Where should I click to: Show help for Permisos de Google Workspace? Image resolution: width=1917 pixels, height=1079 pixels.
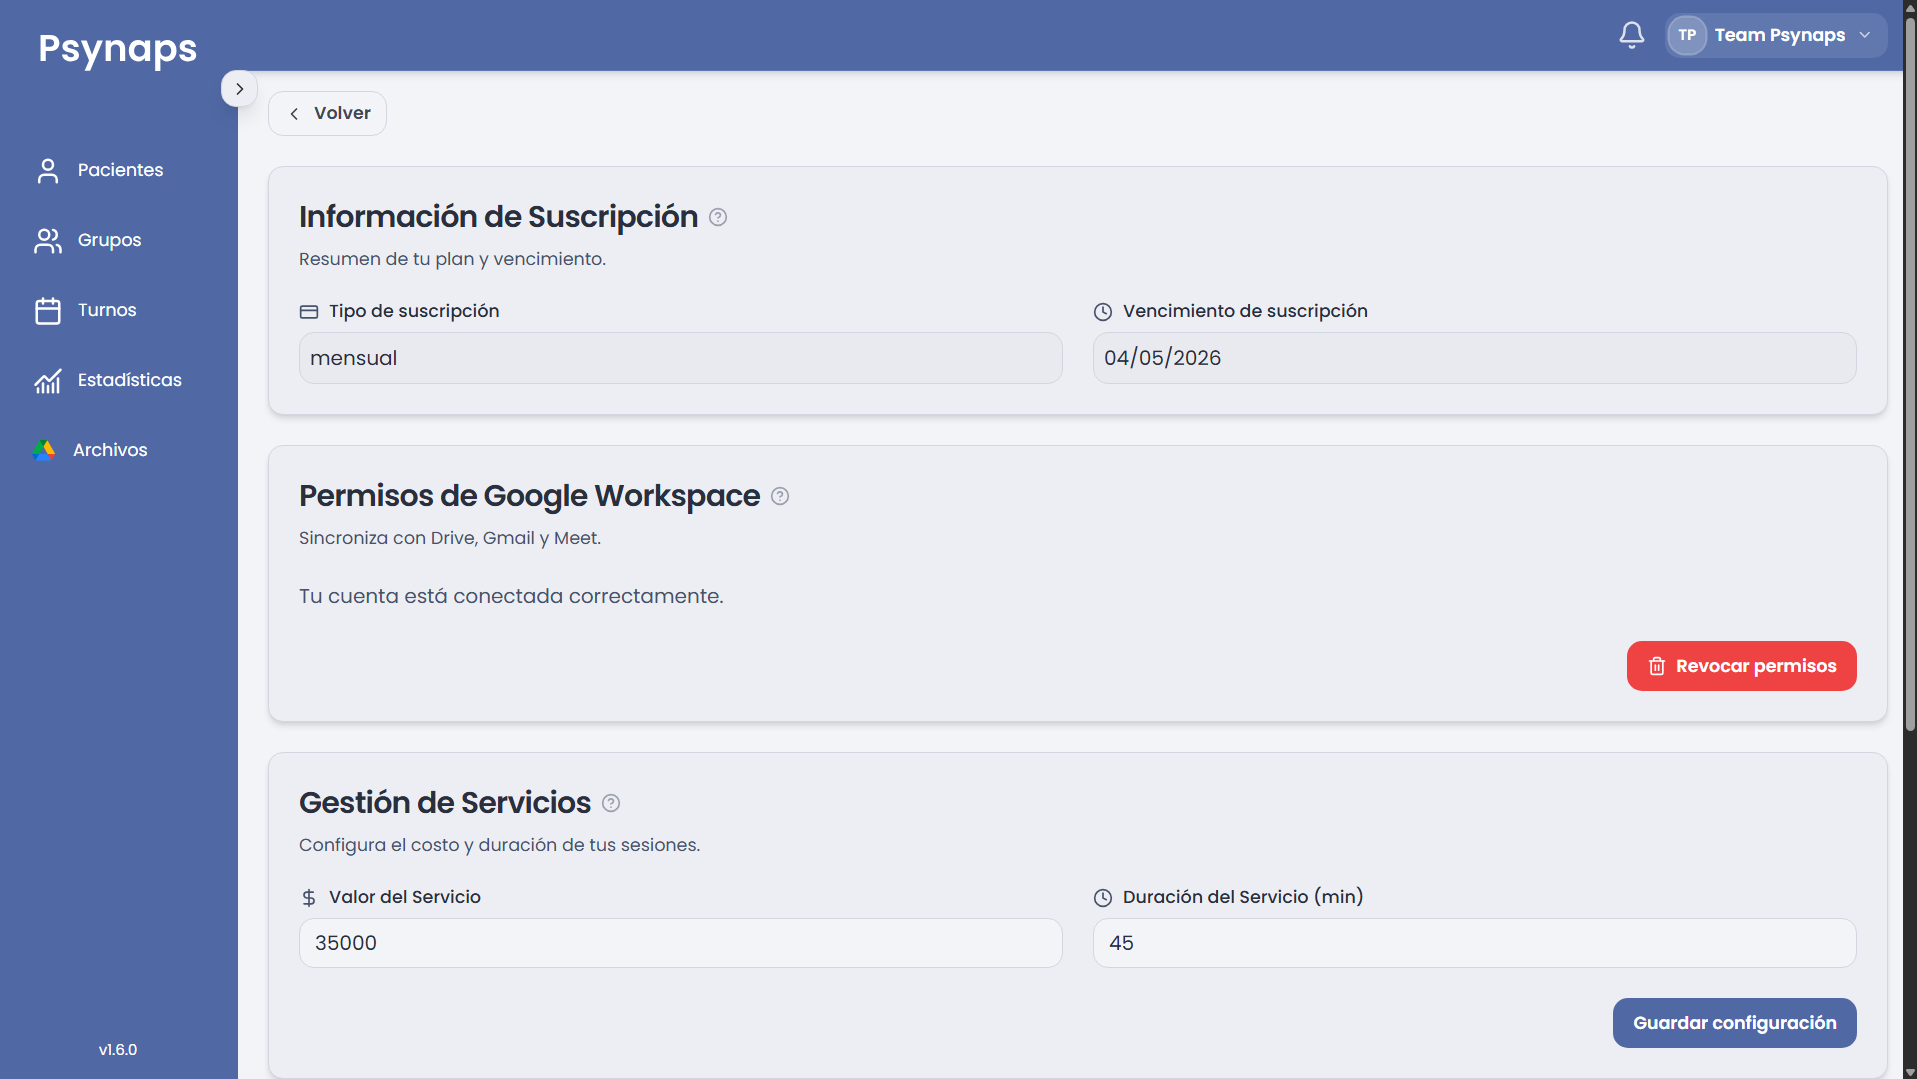click(780, 496)
